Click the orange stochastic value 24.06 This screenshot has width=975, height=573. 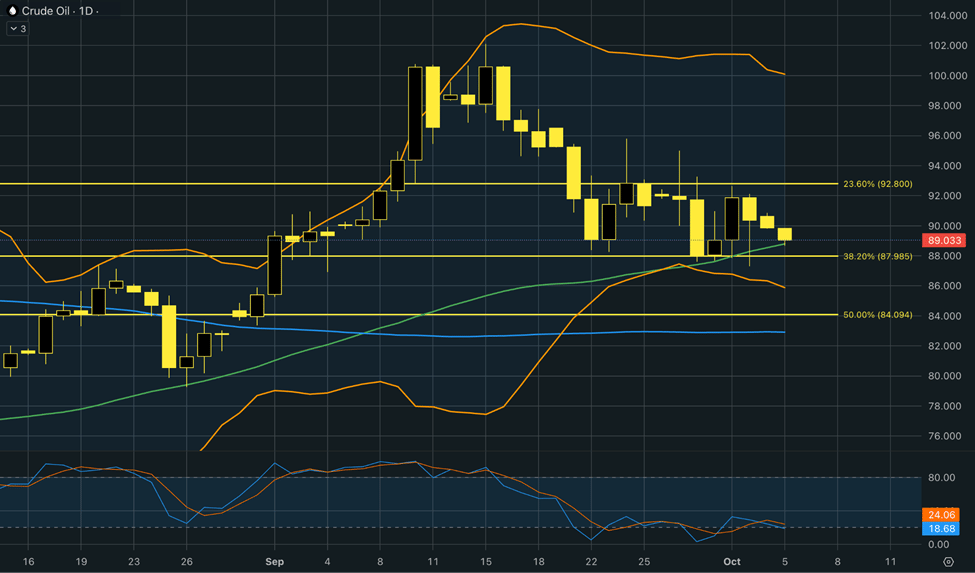941,515
